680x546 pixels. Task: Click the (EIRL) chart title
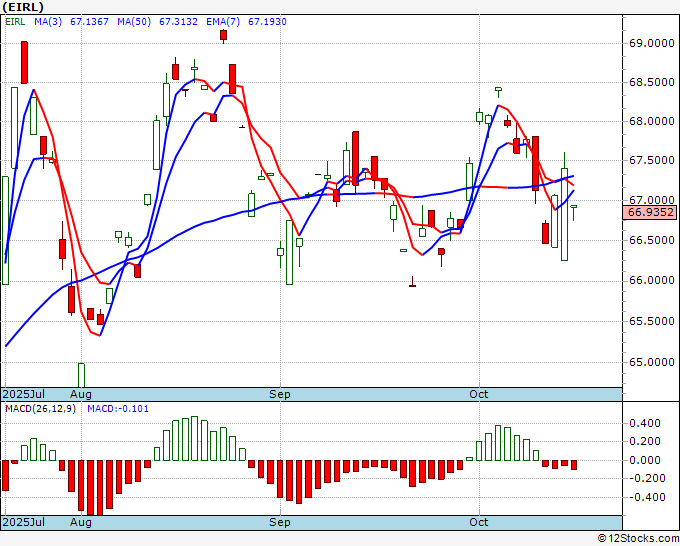tap(23, 7)
